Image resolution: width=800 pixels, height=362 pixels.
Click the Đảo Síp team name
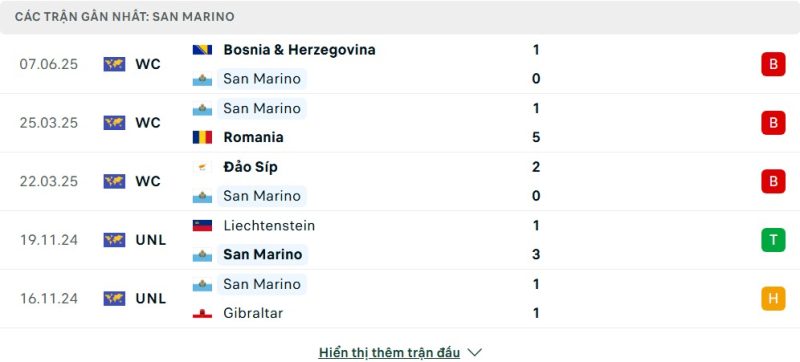(x=251, y=167)
